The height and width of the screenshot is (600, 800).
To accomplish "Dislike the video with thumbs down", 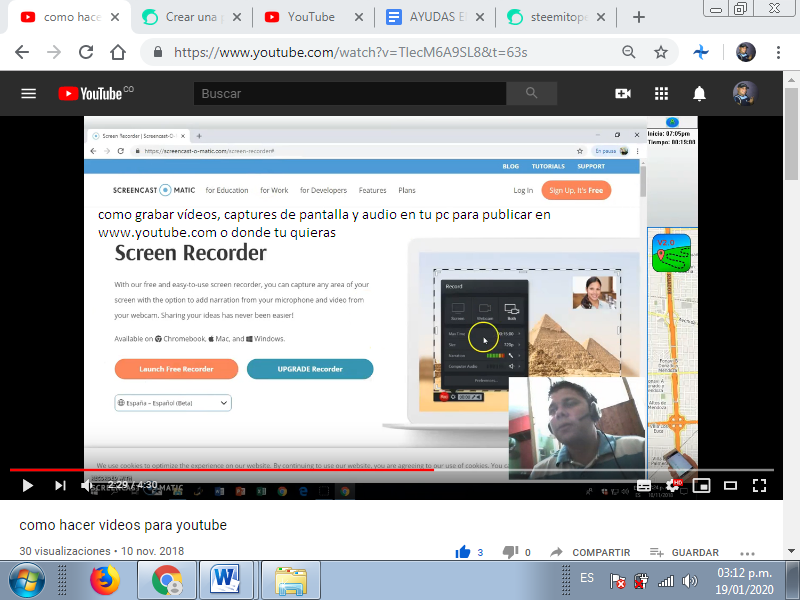I will pyautogui.click(x=510, y=552).
